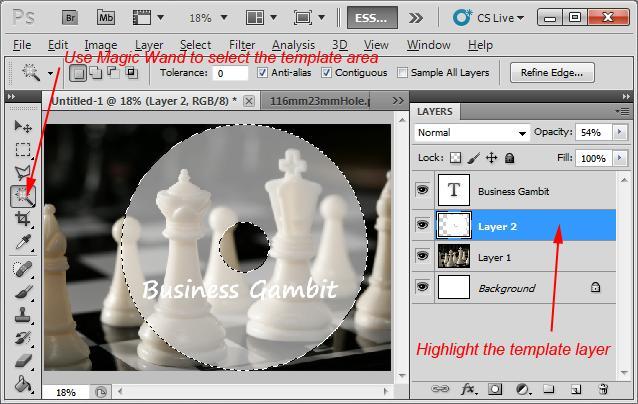
Task: Add a layer mask
Action: coord(495,389)
